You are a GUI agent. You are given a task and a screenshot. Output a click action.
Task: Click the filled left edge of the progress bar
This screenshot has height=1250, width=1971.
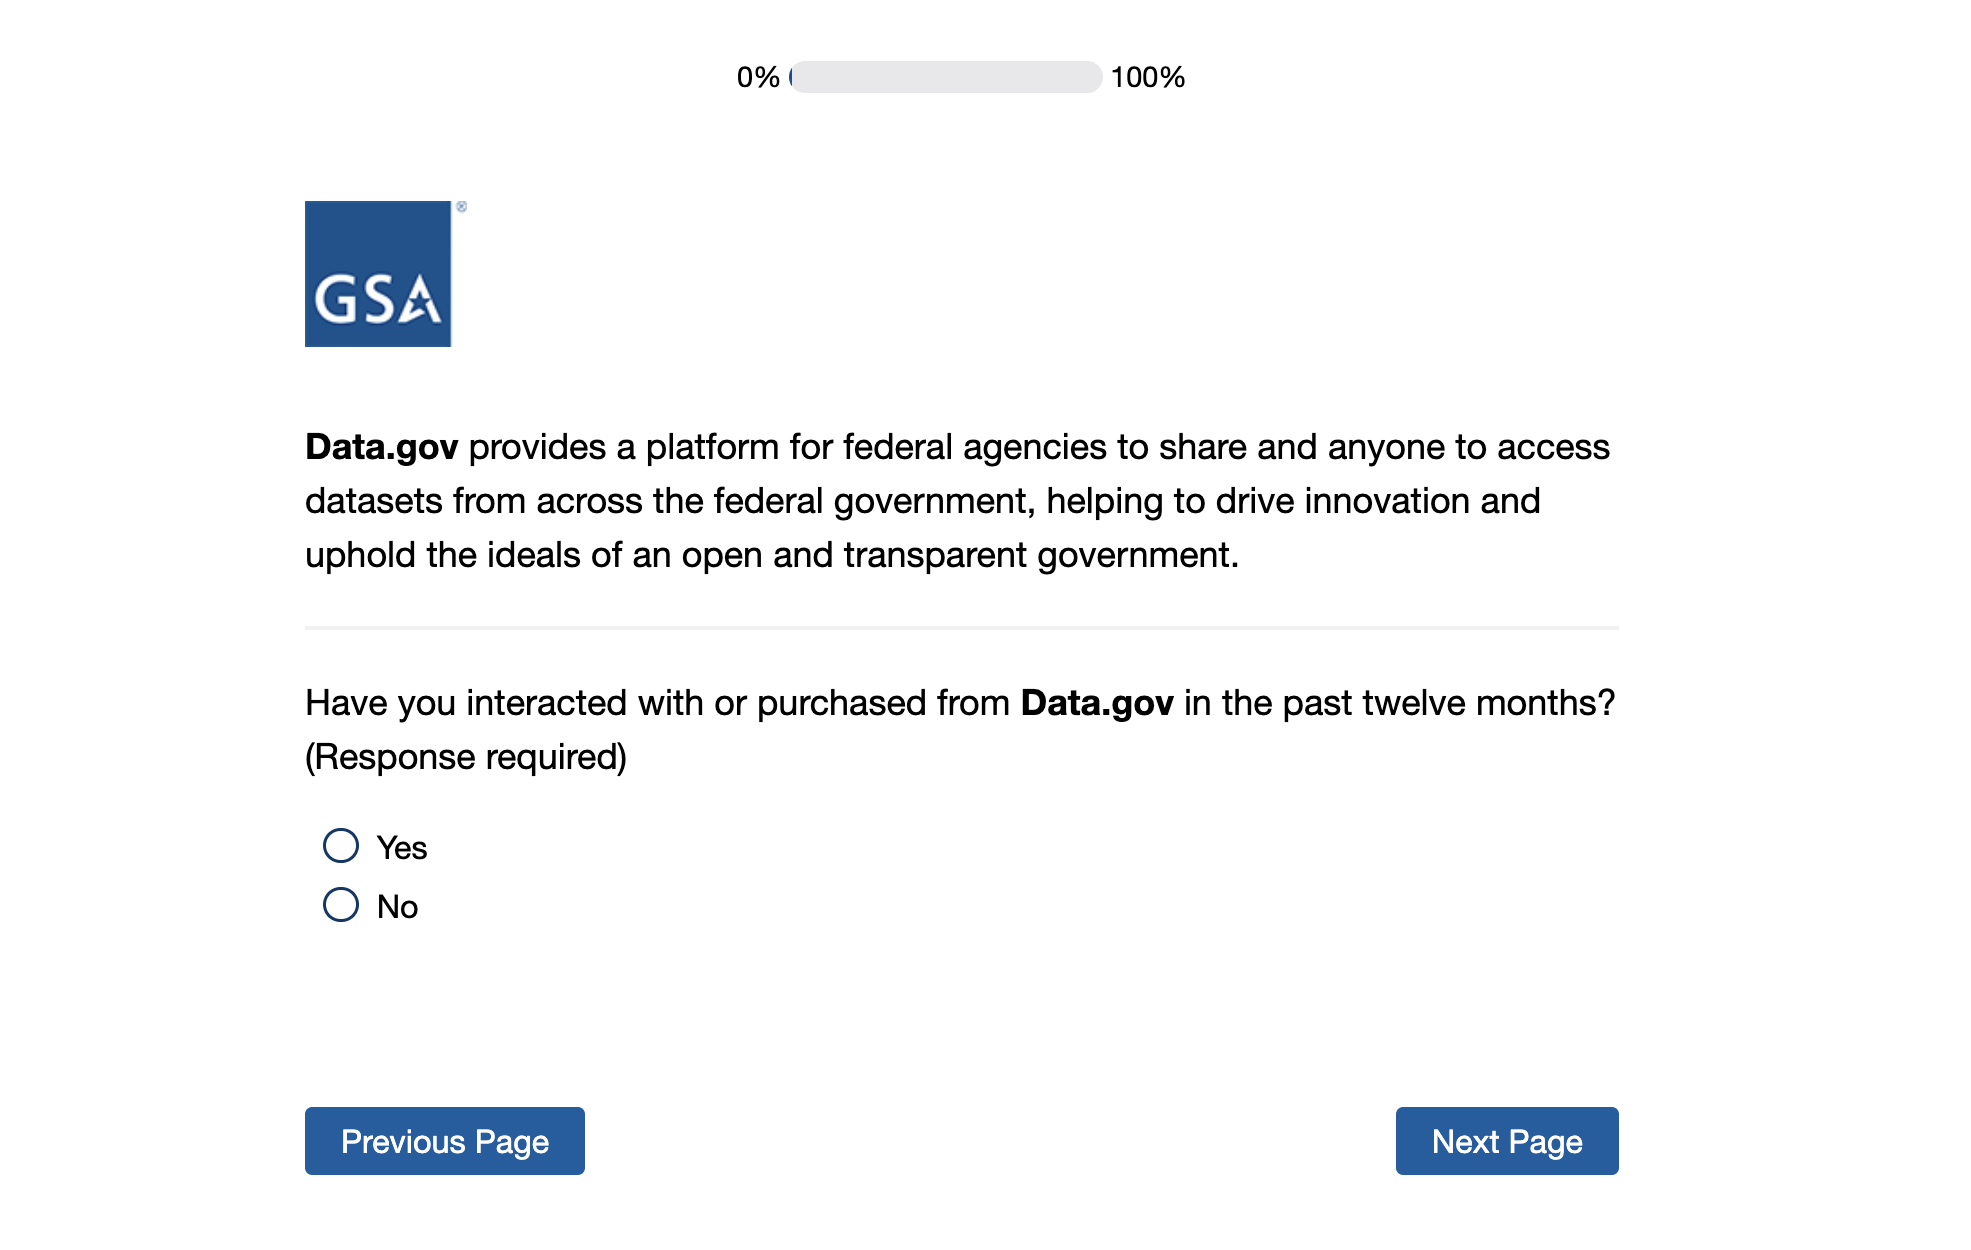(792, 77)
